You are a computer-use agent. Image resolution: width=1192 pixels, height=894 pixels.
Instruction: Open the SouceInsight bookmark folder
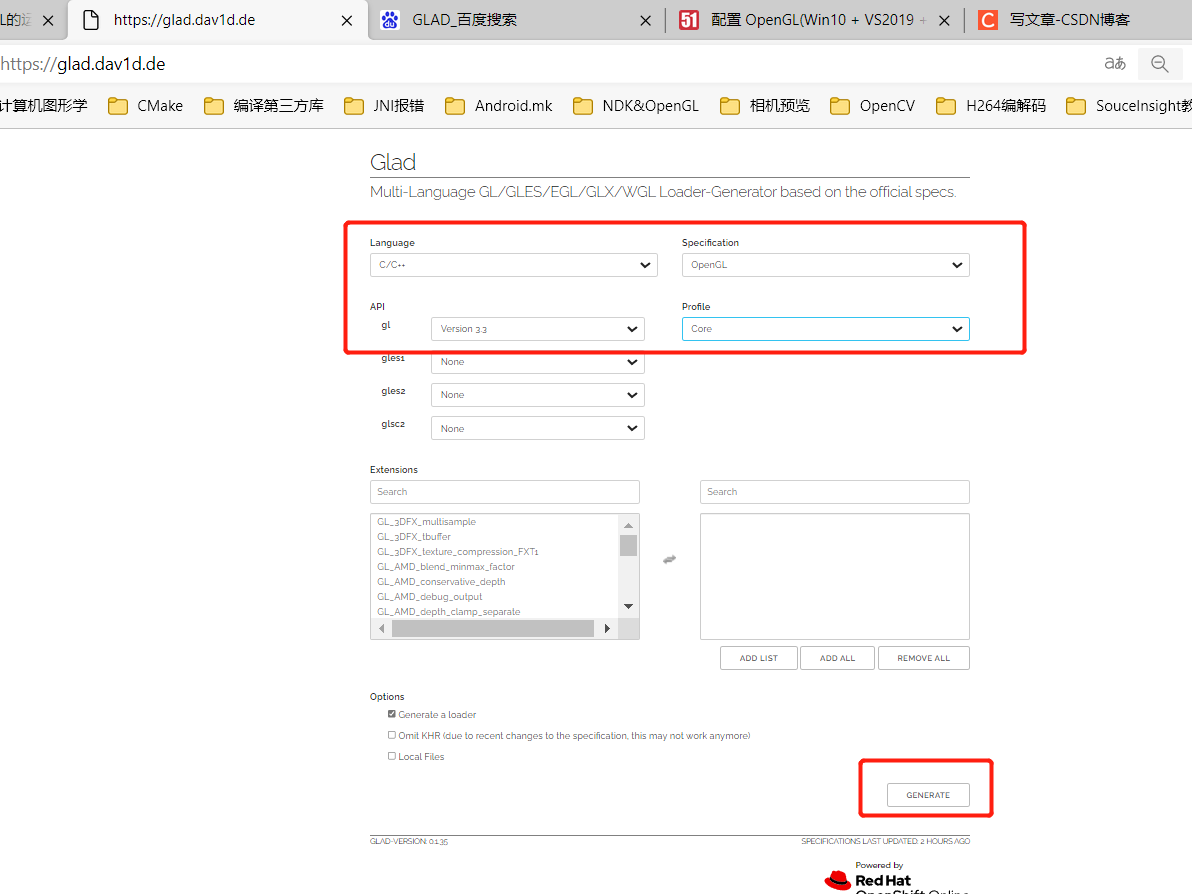pos(1129,106)
